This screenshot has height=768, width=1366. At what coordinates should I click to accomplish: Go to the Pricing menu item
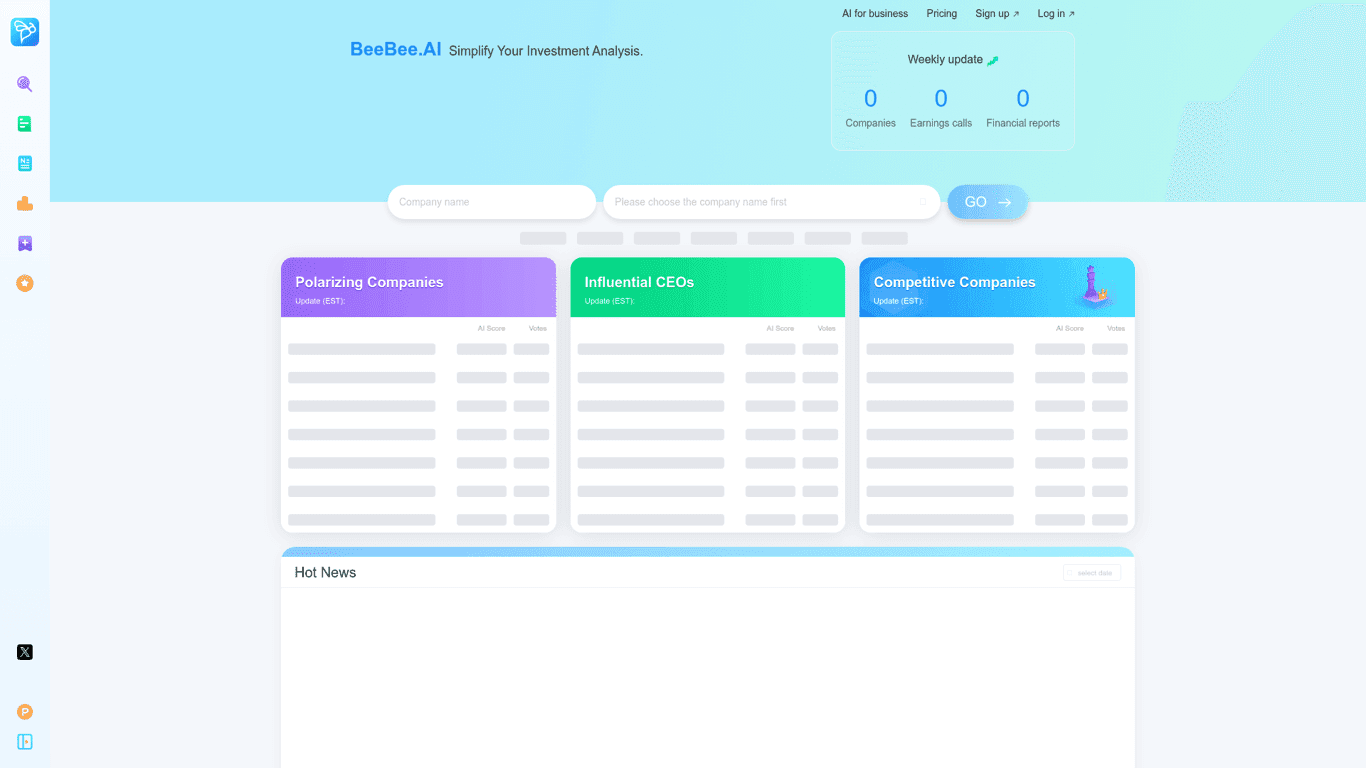(x=941, y=14)
